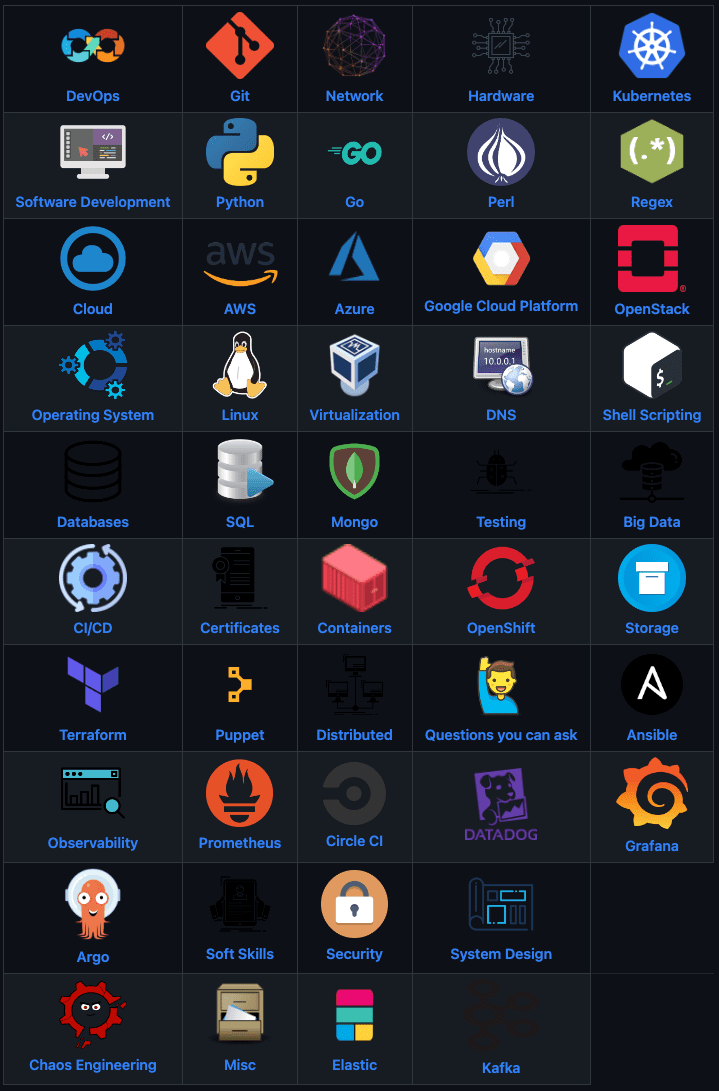Screen dimensions: 719x1091
Task: Follow the Shell Scripting text link
Action: click(x=651, y=415)
